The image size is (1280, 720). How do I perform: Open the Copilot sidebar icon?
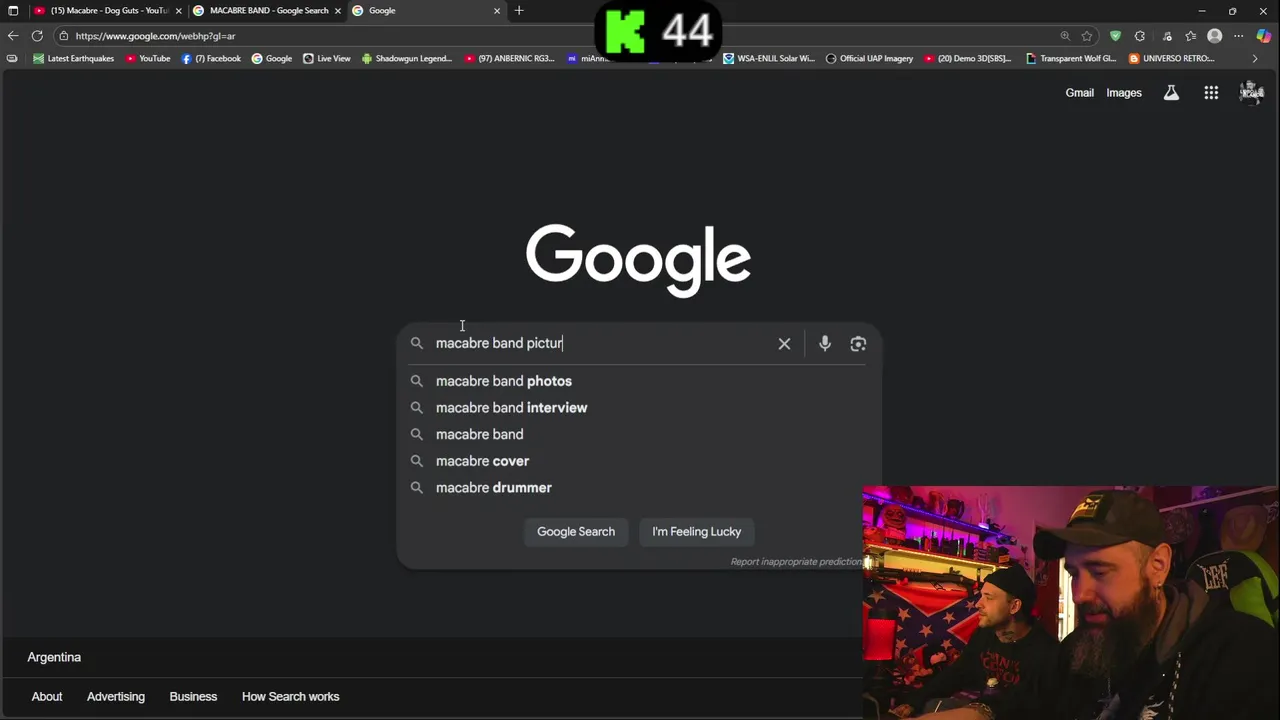point(1264,36)
